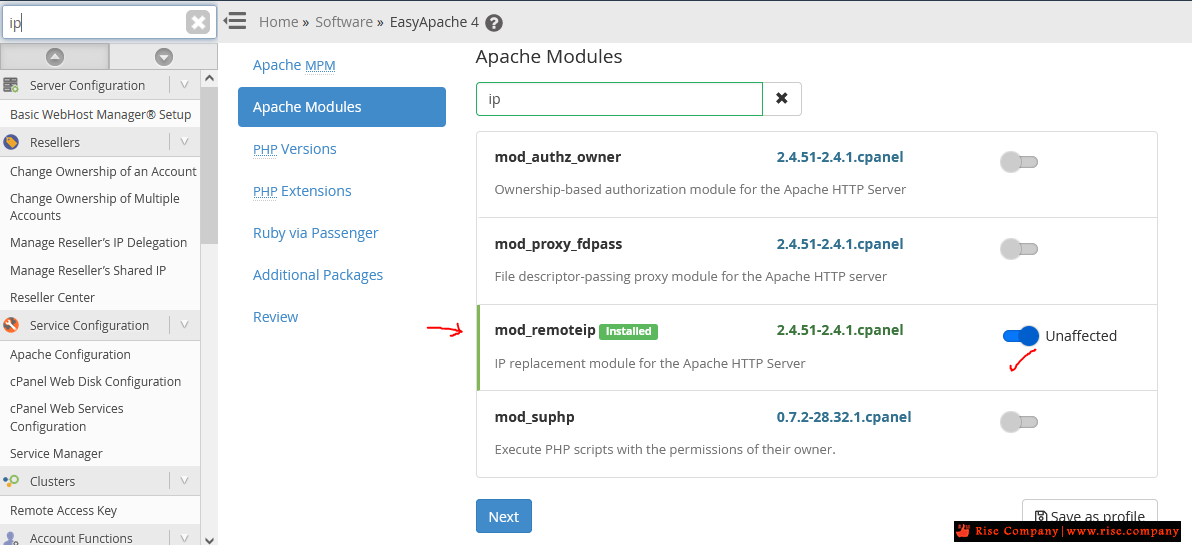Clear the Apache Modules search with X
This screenshot has width=1192, height=545.
pos(781,99)
